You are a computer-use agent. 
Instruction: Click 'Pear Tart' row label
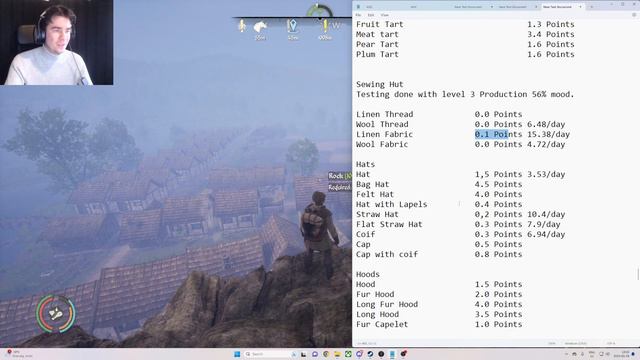click(x=377, y=44)
